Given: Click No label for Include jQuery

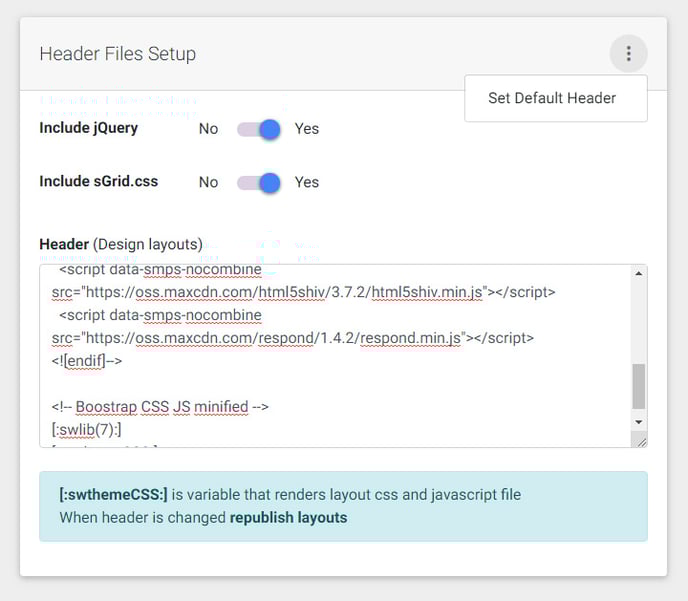Looking at the screenshot, I should pos(208,129).
